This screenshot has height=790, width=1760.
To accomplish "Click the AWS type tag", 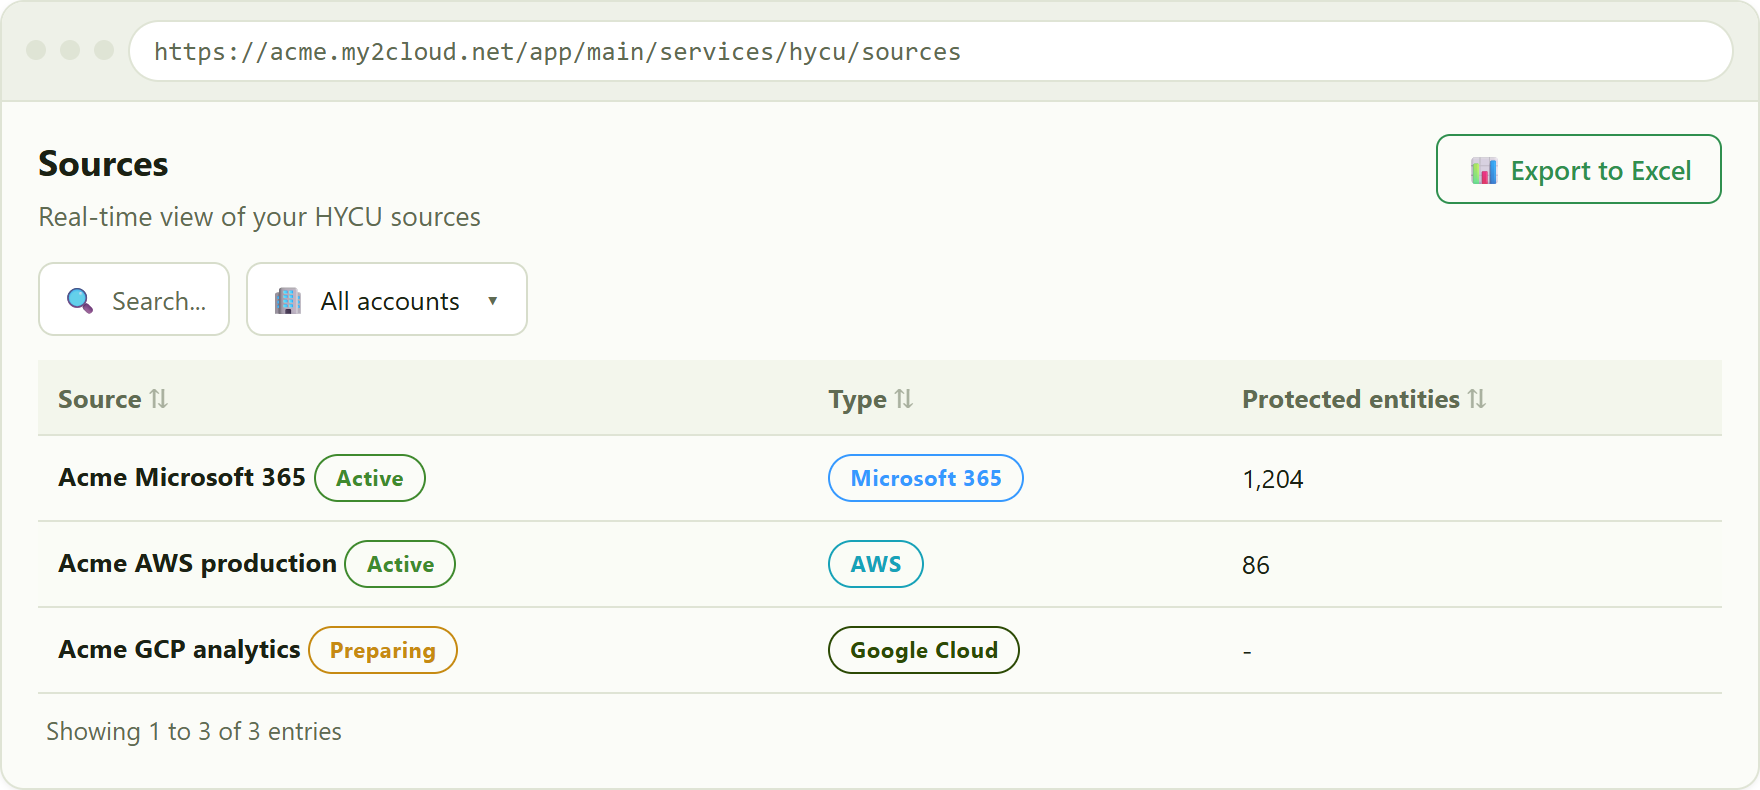I will (876, 564).
